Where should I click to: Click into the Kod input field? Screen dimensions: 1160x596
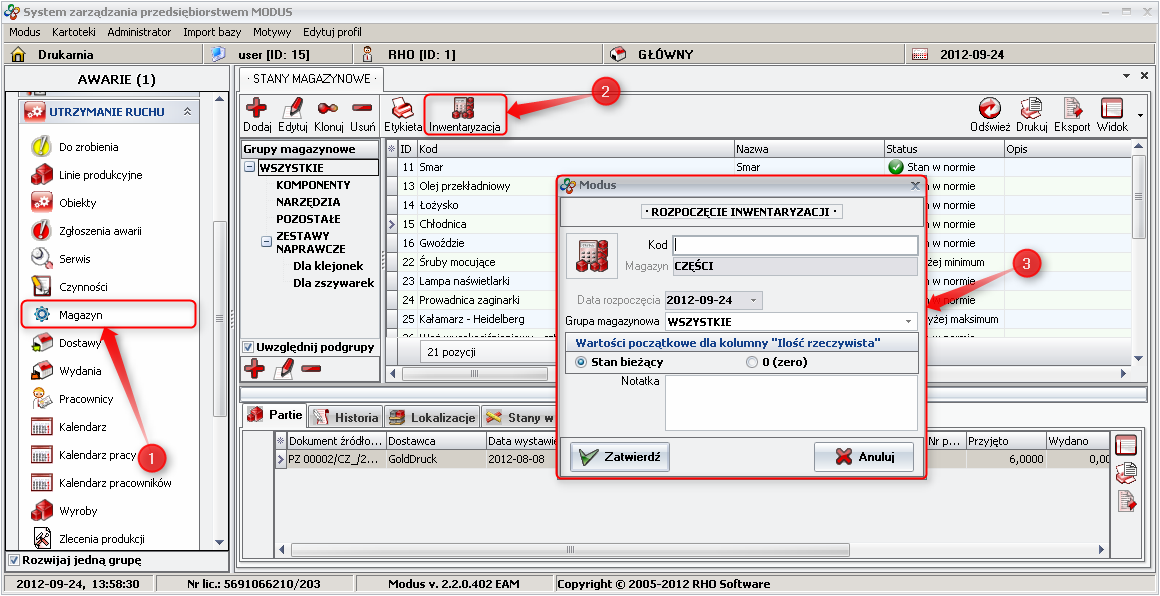(x=795, y=245)
